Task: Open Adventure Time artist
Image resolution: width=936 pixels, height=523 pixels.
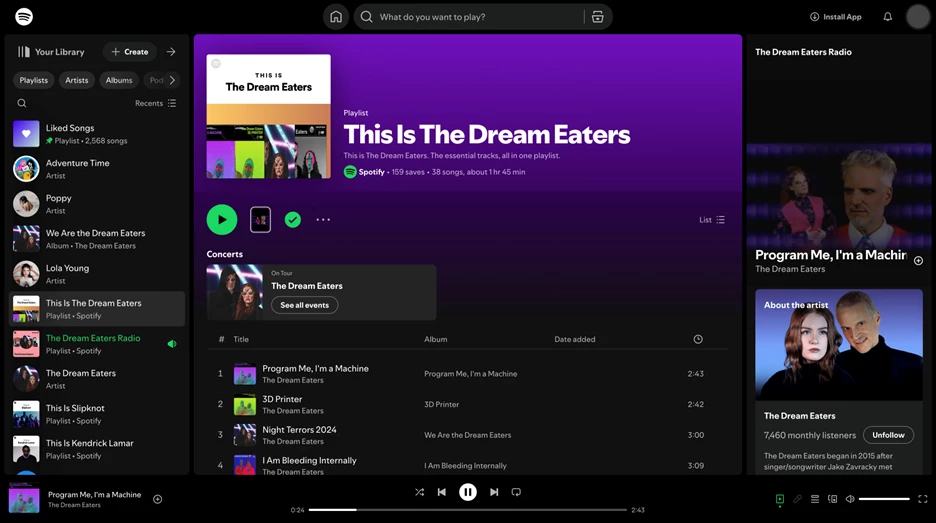Action: coord(97,169)
